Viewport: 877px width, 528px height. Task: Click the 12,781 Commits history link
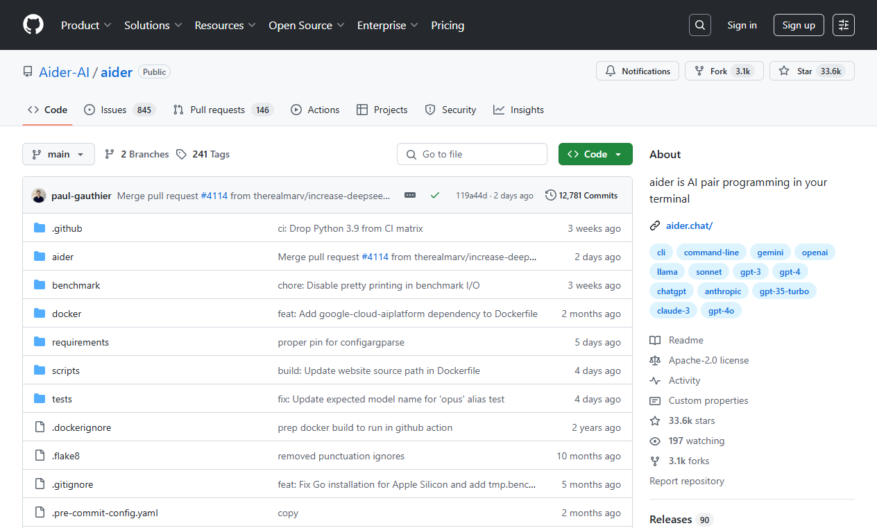click(x=581, y=195)
